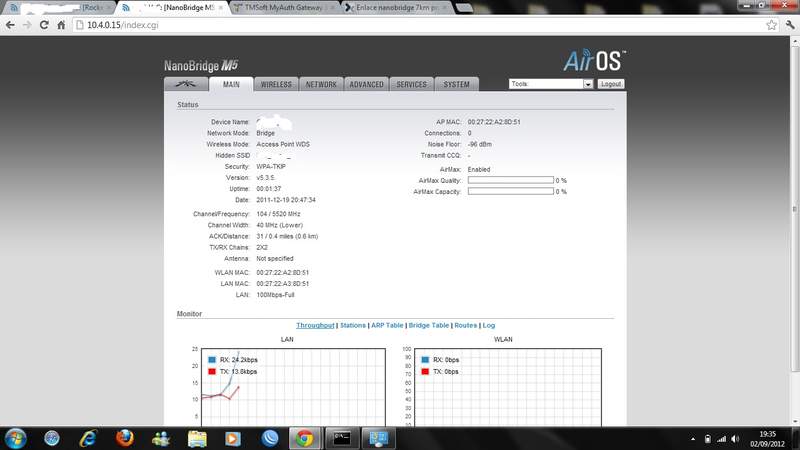This screenshot has width=800, height=450.
Task: Open the network monitor app on the taskbar
Action: [379, 438]
